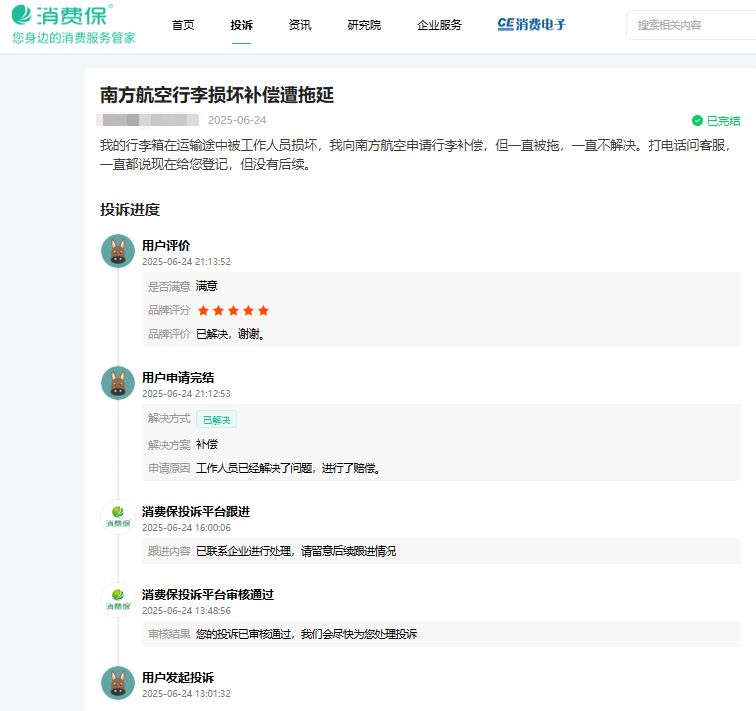Image resolution: width=756 pixels, height=711 pixels.
Task: Click the CE消费电子 logo link
Action: pyautogui.click(x=531, y=25)
